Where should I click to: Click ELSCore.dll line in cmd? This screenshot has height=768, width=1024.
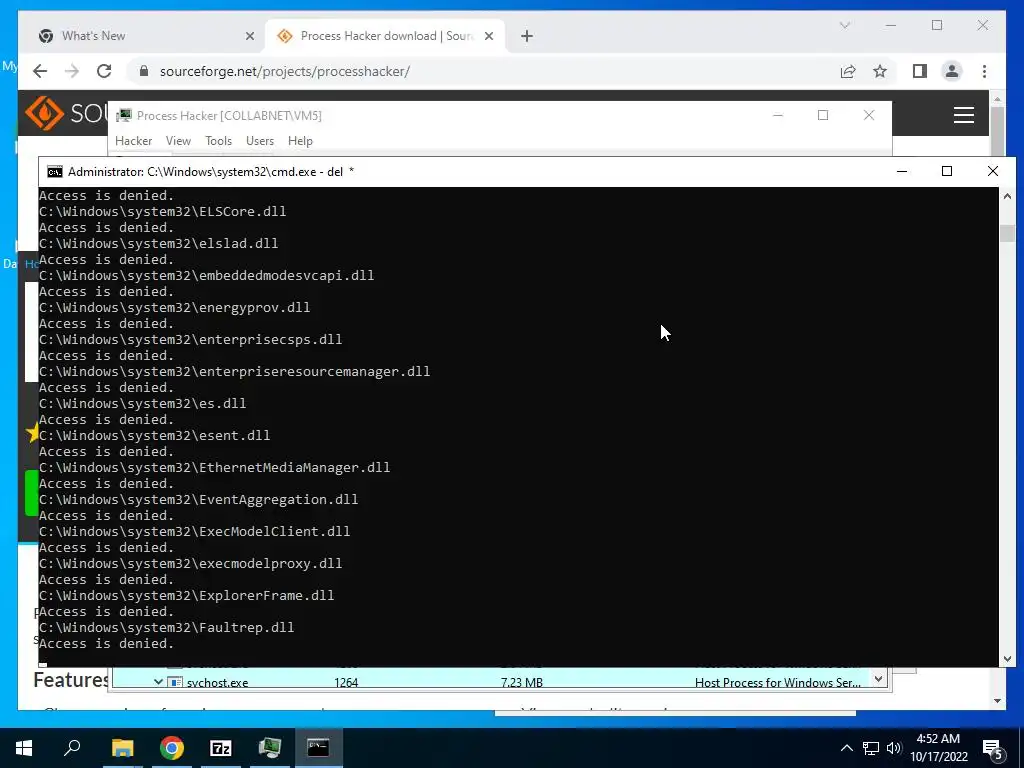[162, 212]
